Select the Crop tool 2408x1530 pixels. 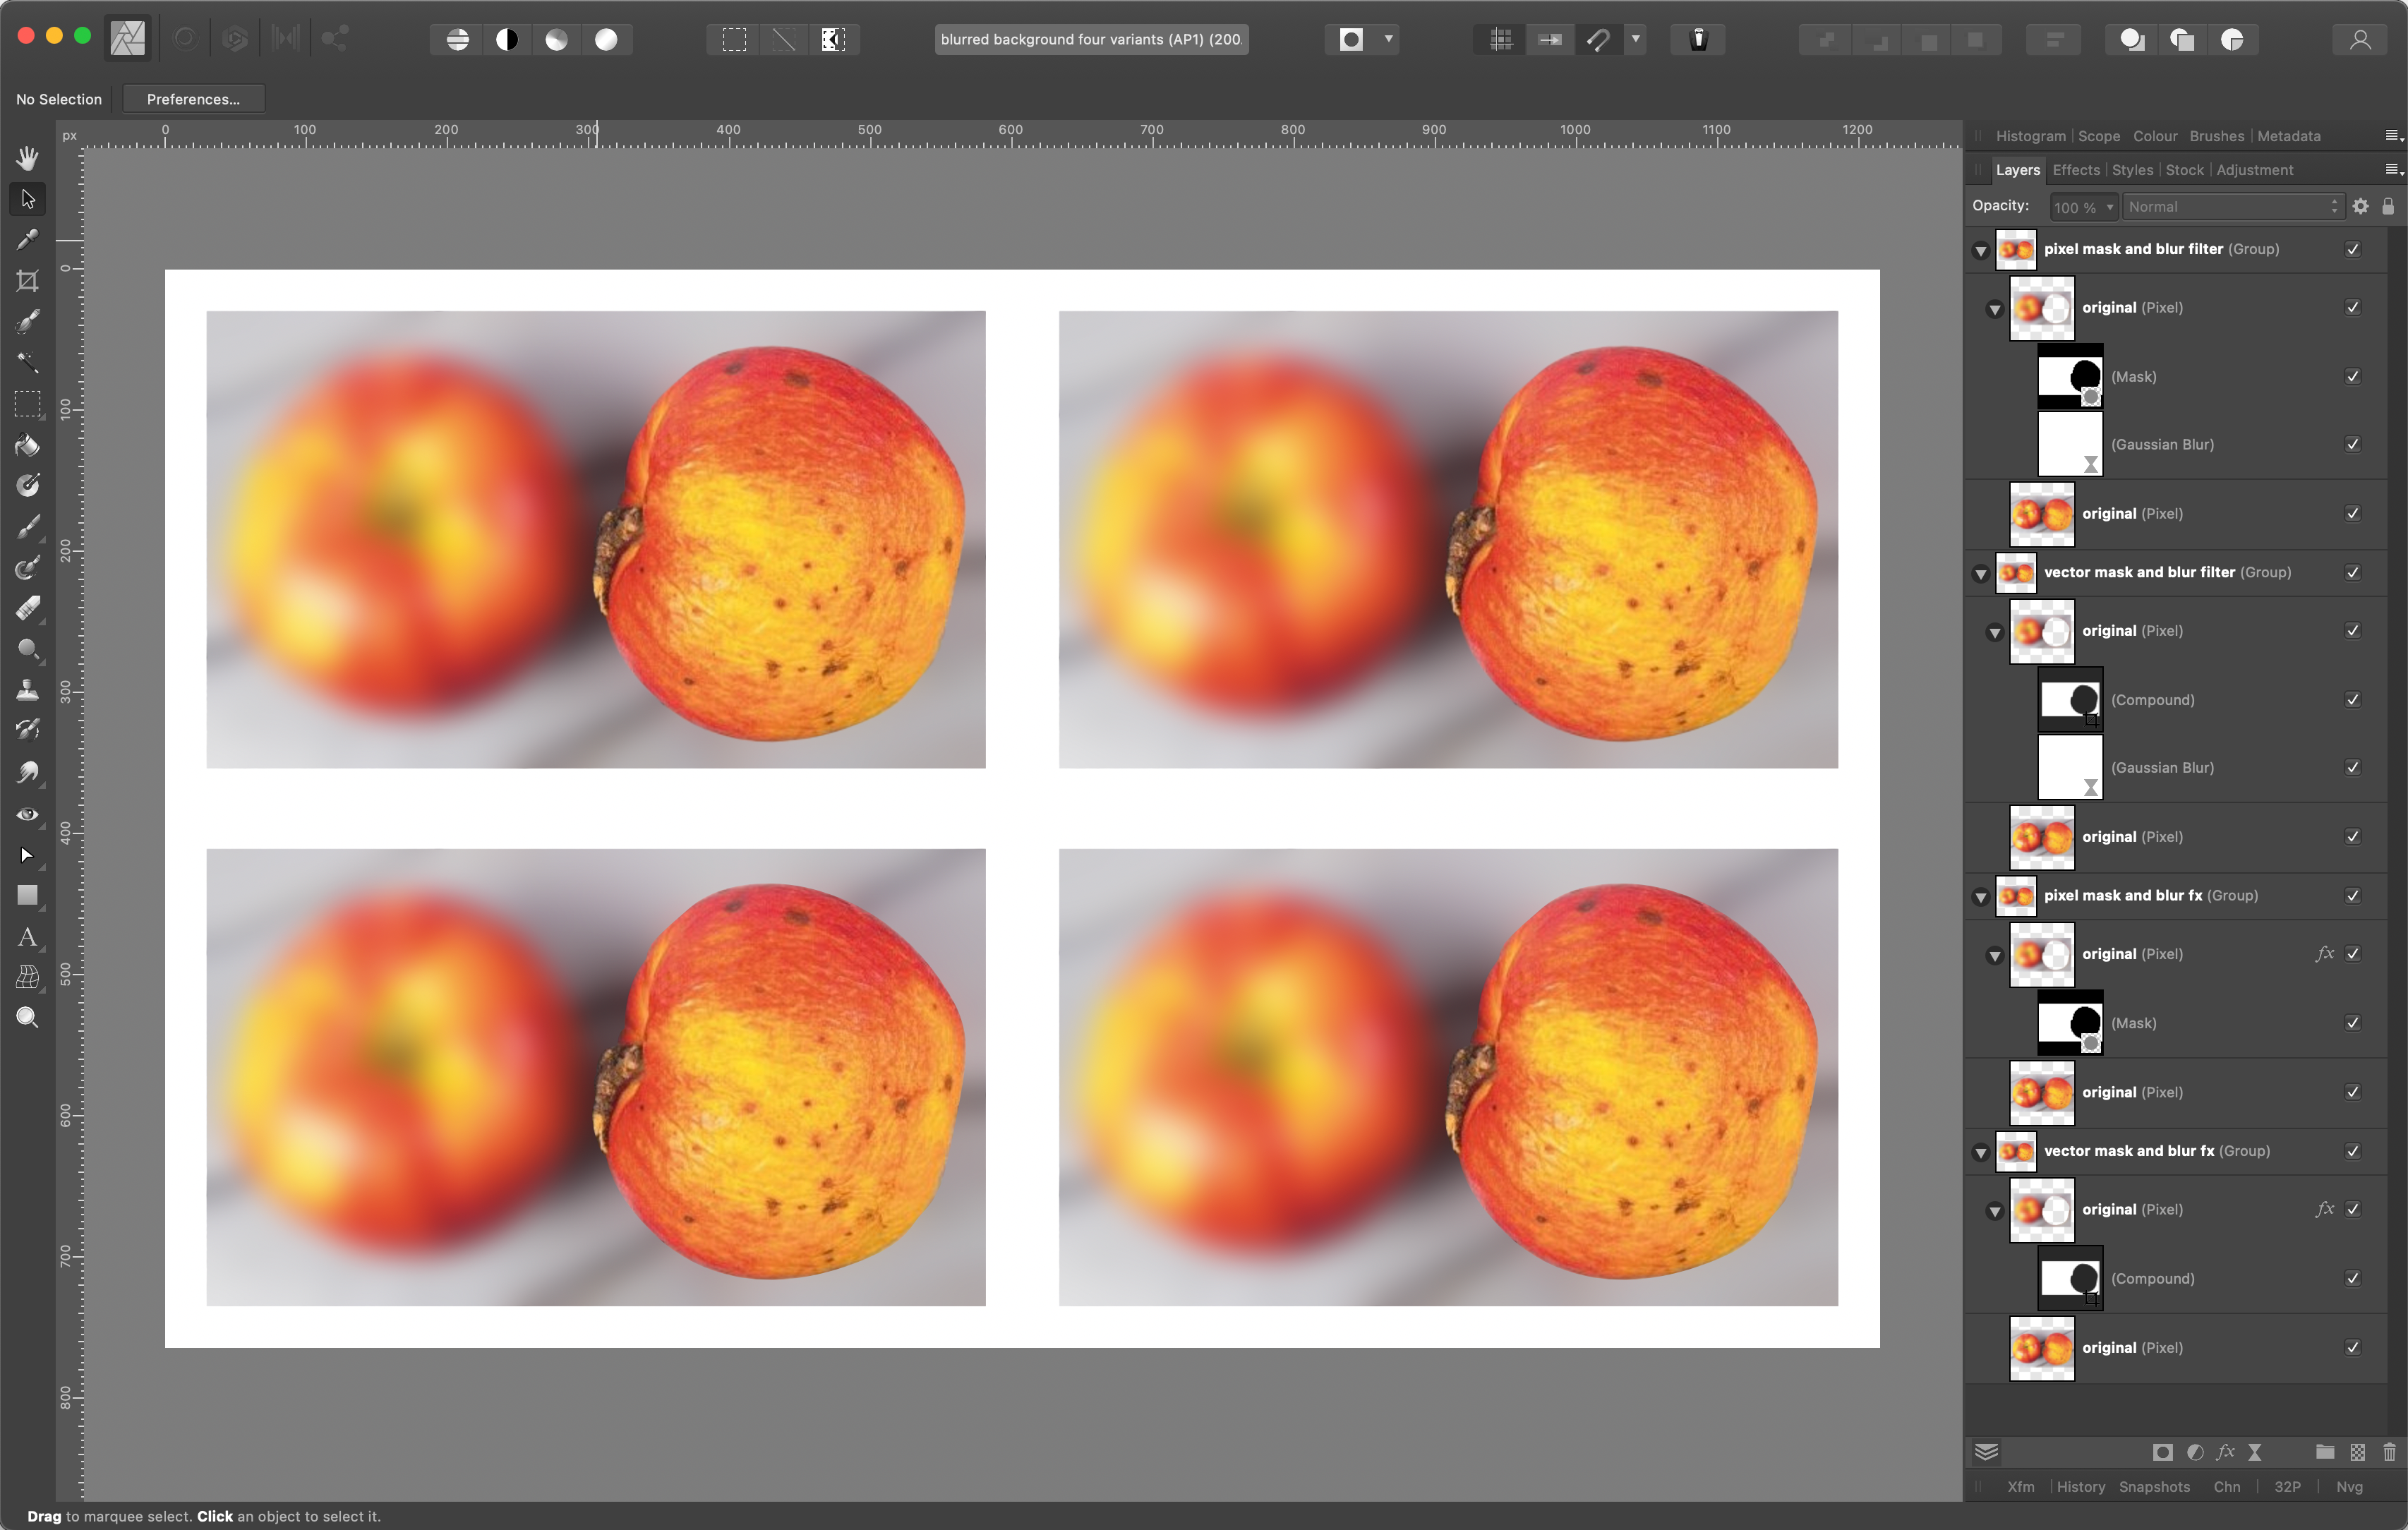click(27, 281)
